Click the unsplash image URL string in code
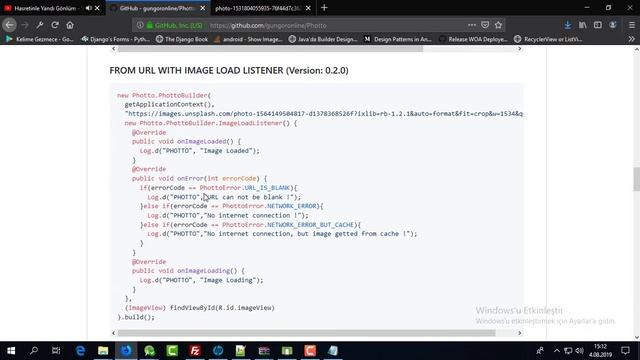Screen dimensions: 640x360 click(324, 114)
